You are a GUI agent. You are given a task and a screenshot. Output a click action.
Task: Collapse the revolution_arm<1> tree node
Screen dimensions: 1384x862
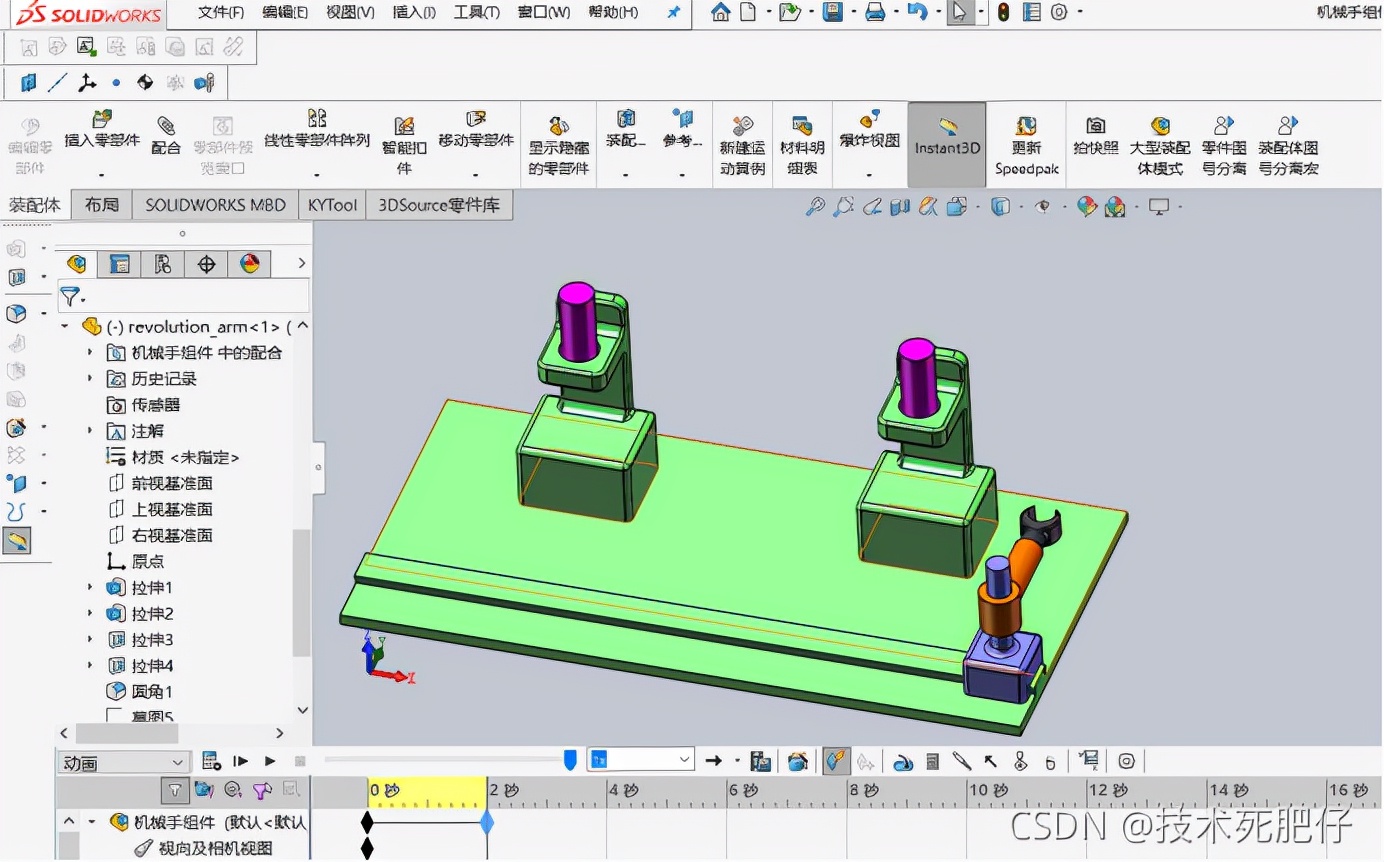pyautogui.click(x=66, y=325)
